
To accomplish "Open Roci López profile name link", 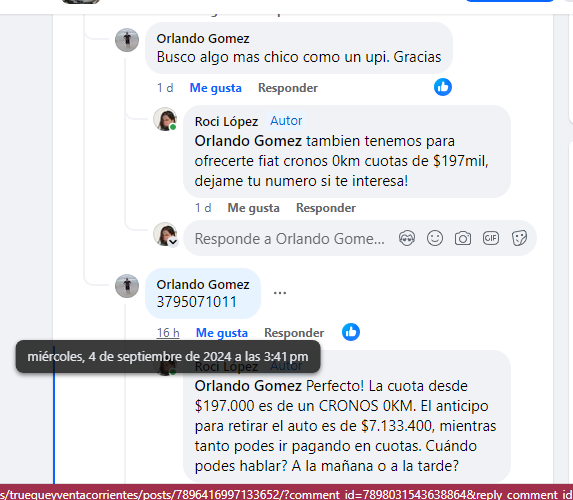I will 226,121.
